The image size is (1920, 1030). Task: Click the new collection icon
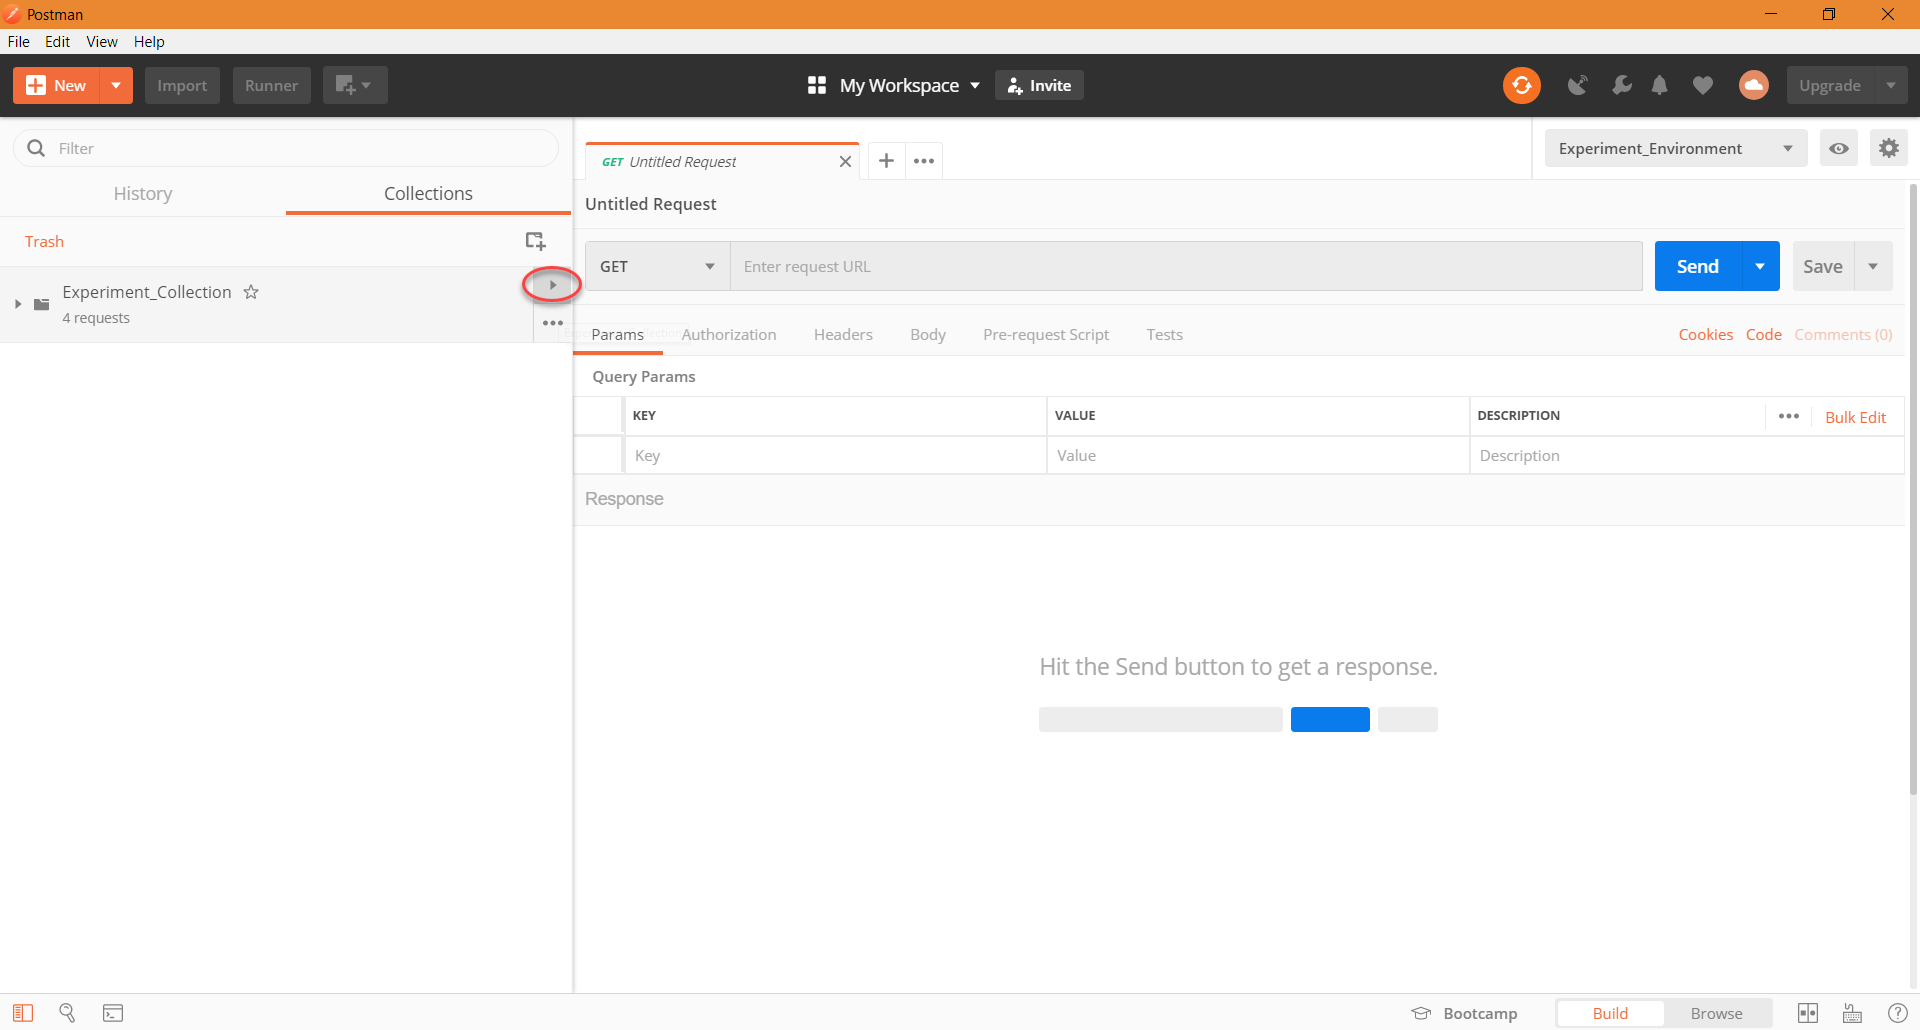(535, 241)
